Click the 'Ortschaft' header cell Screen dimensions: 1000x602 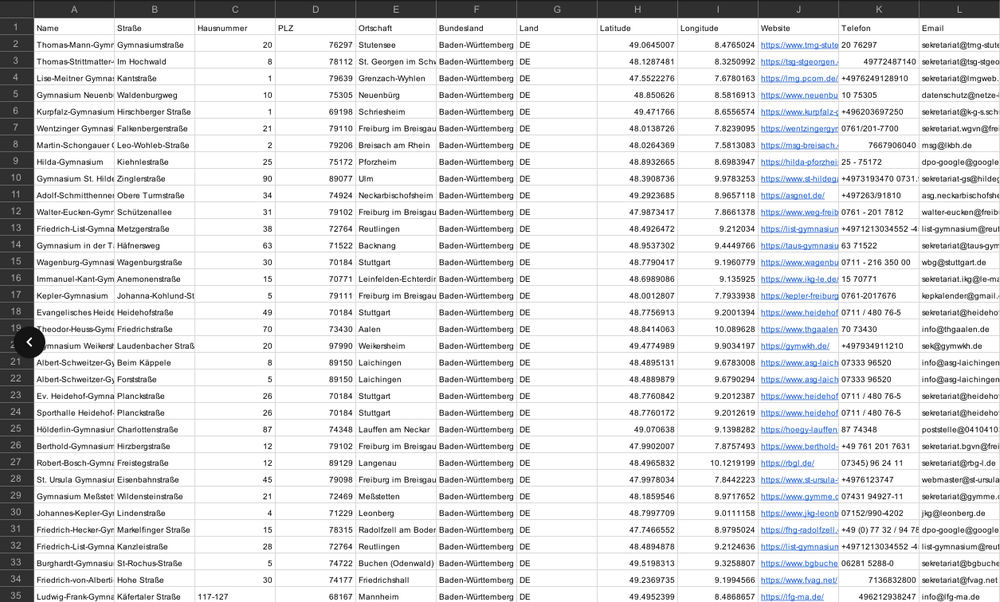[x=396, y=28]
